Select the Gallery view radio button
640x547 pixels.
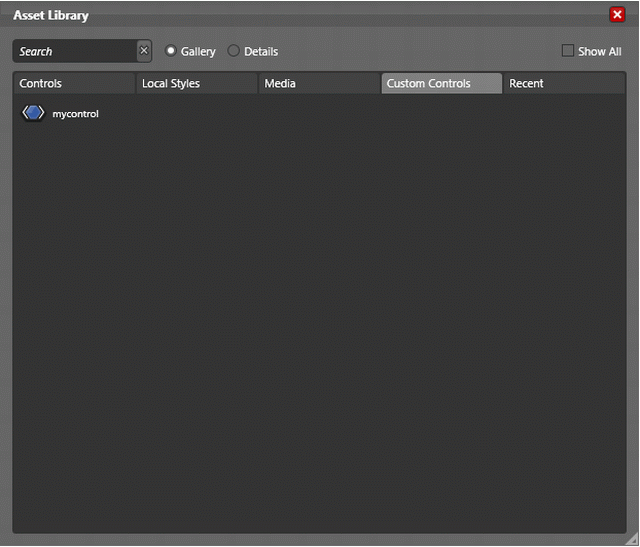click(171, 51)
